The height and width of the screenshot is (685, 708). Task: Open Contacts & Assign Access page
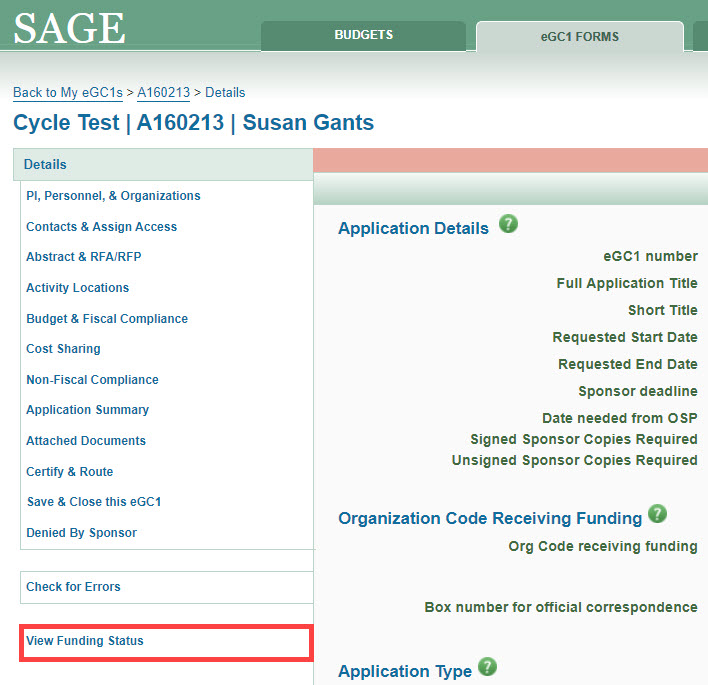[102, 227]
